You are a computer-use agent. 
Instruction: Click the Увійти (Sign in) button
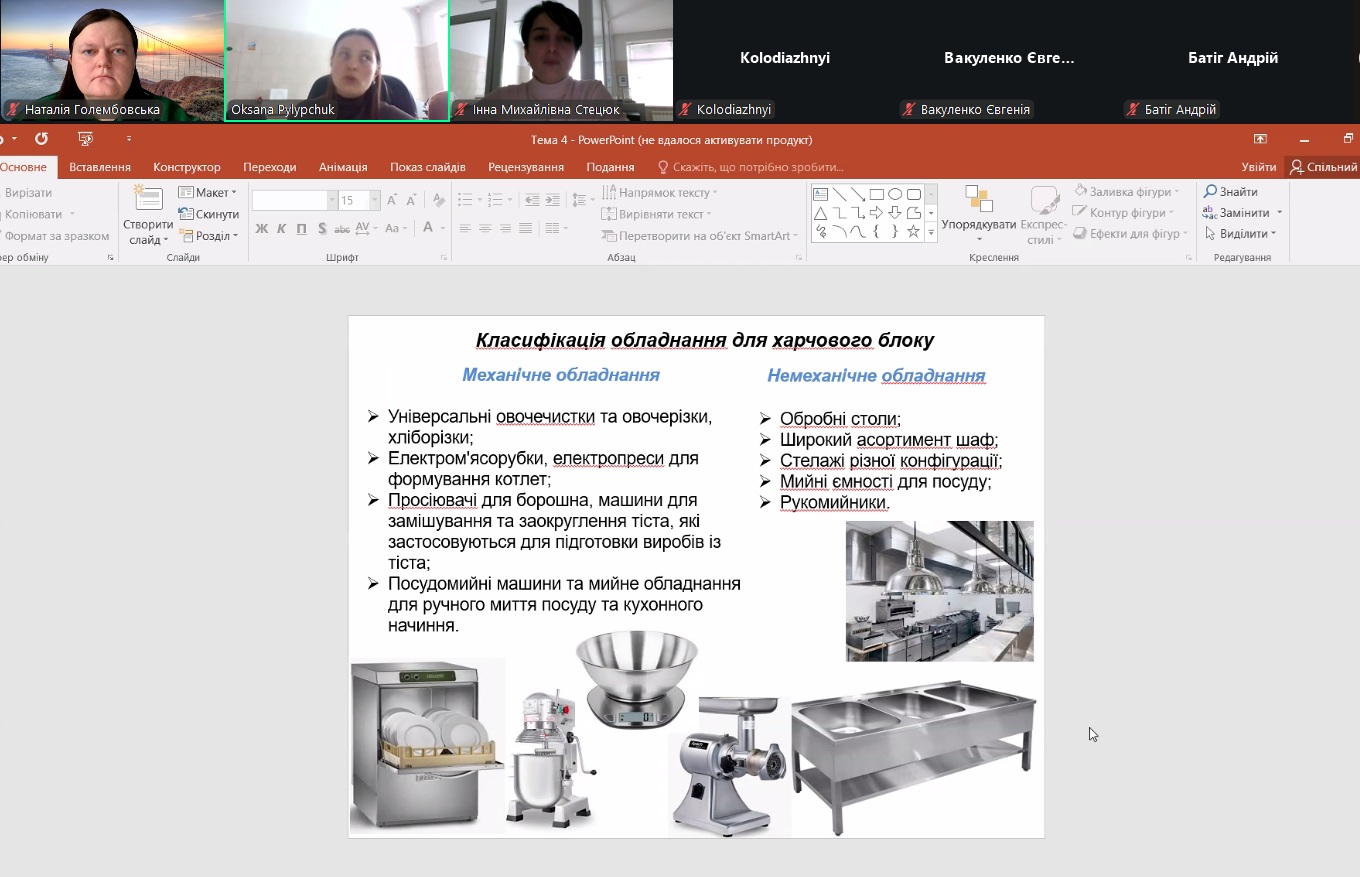[x=1258, y=167]
